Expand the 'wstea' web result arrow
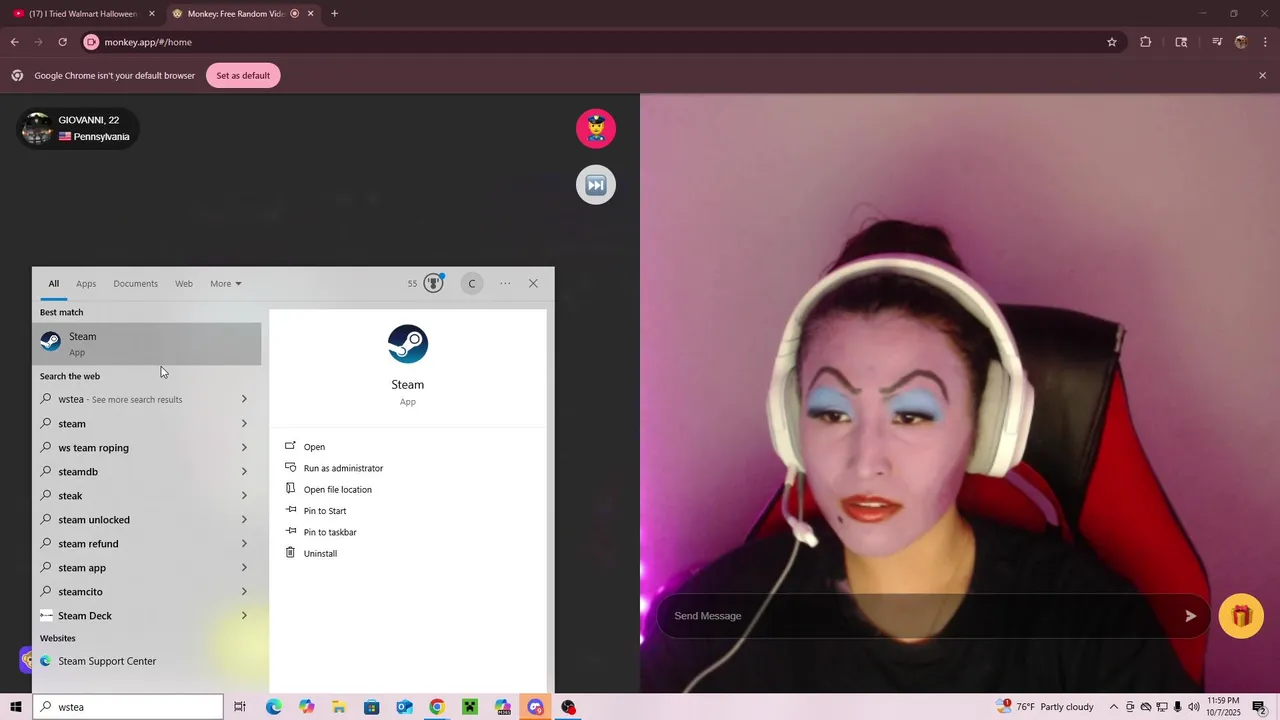Image resolution: width=1280 pixels, height=720 pixels. pos(244,399)
